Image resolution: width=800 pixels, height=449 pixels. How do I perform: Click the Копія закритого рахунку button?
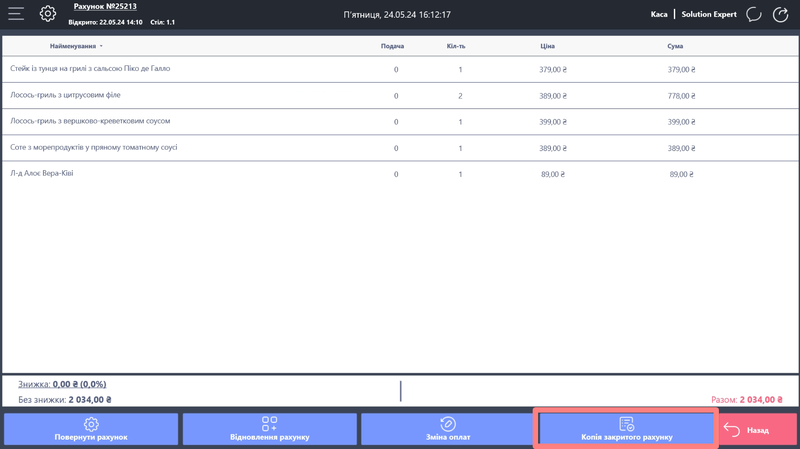click(x=626, y=429)
